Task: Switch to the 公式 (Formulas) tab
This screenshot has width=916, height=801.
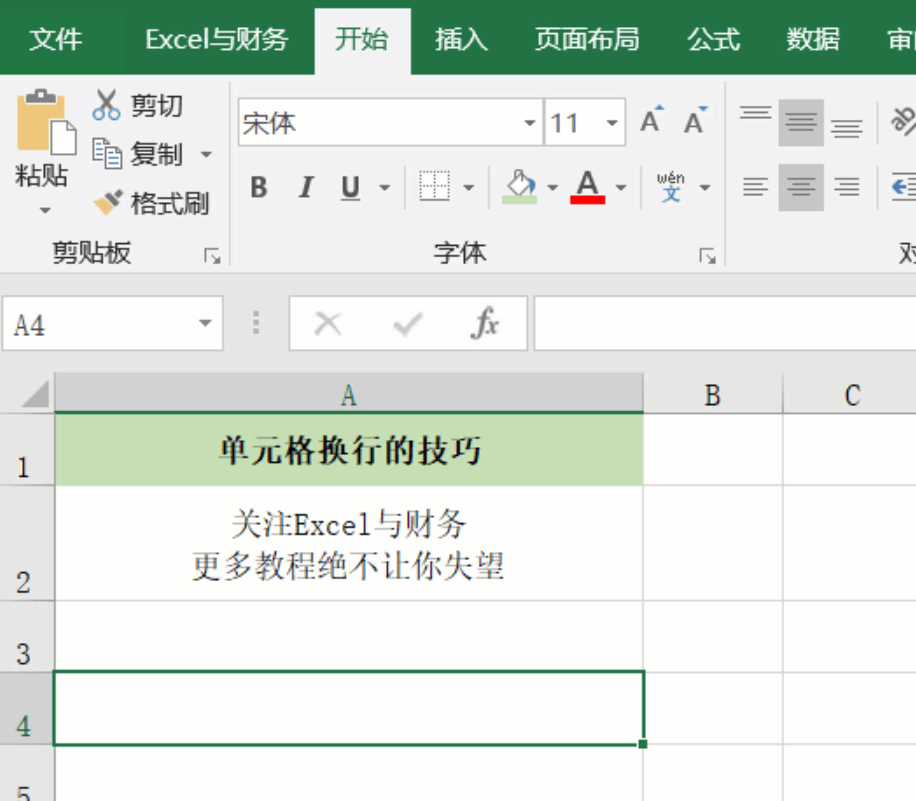Action: [713, 40]
